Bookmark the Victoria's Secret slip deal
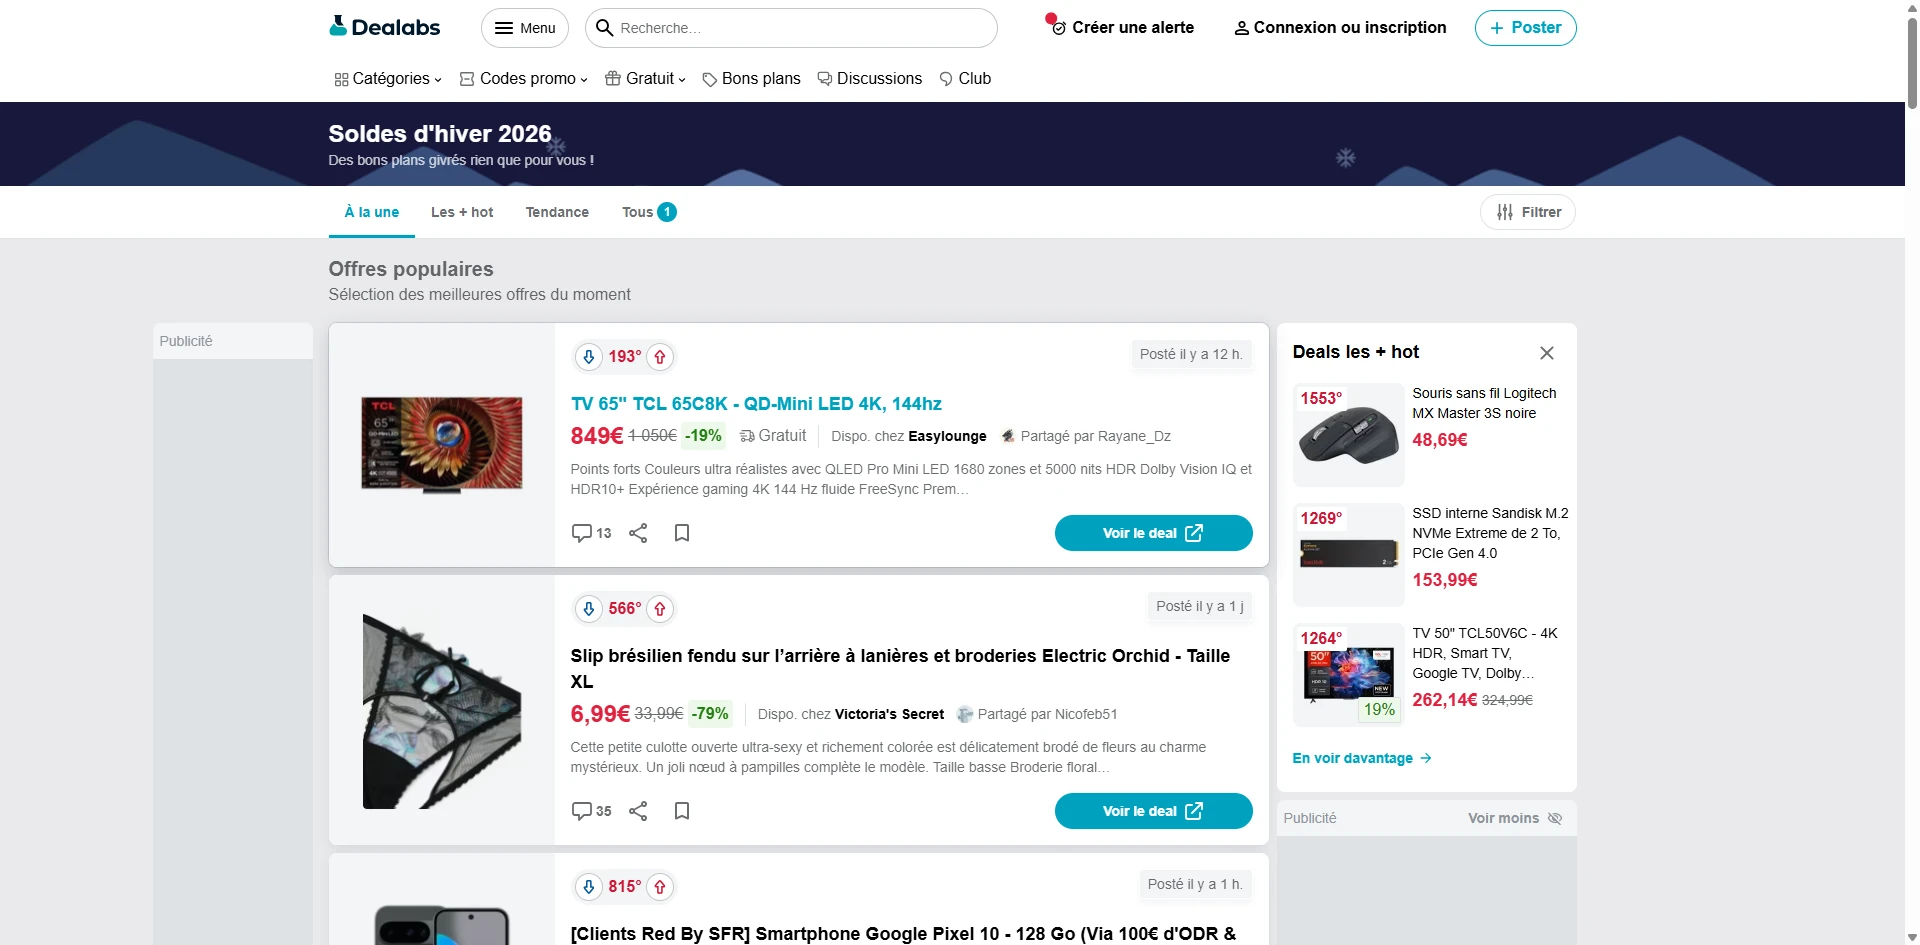 click(x=682, y=811)
